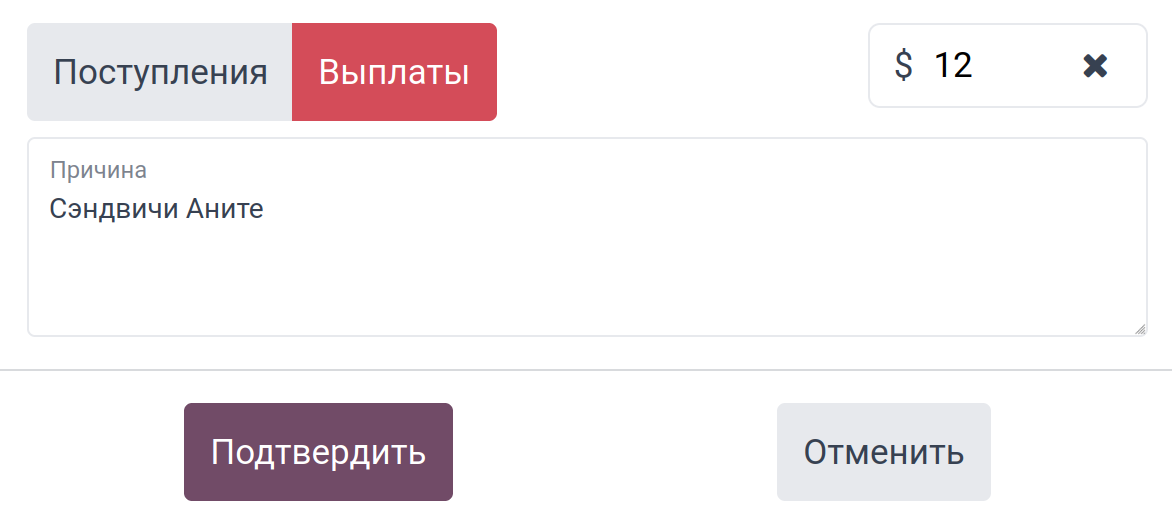Click the text label inside the Отменить button
This screenshot has width=1172, height=524.
884,453
